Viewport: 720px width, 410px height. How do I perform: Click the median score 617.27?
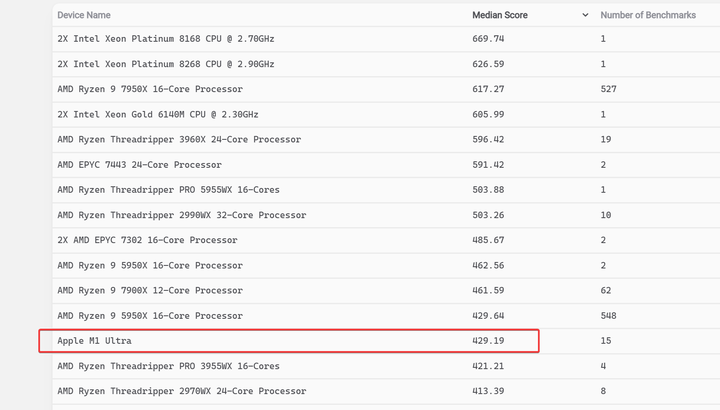[x=488, y=89]
